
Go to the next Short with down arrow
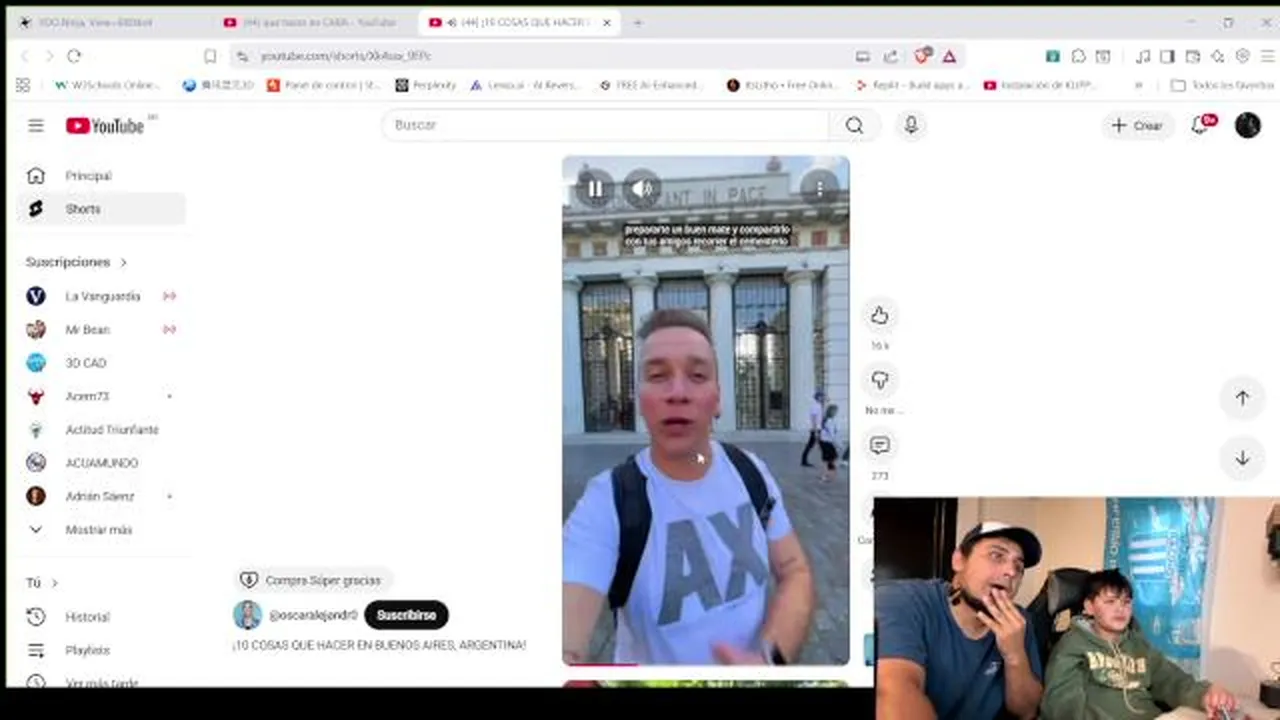[x=1242, y=458]
